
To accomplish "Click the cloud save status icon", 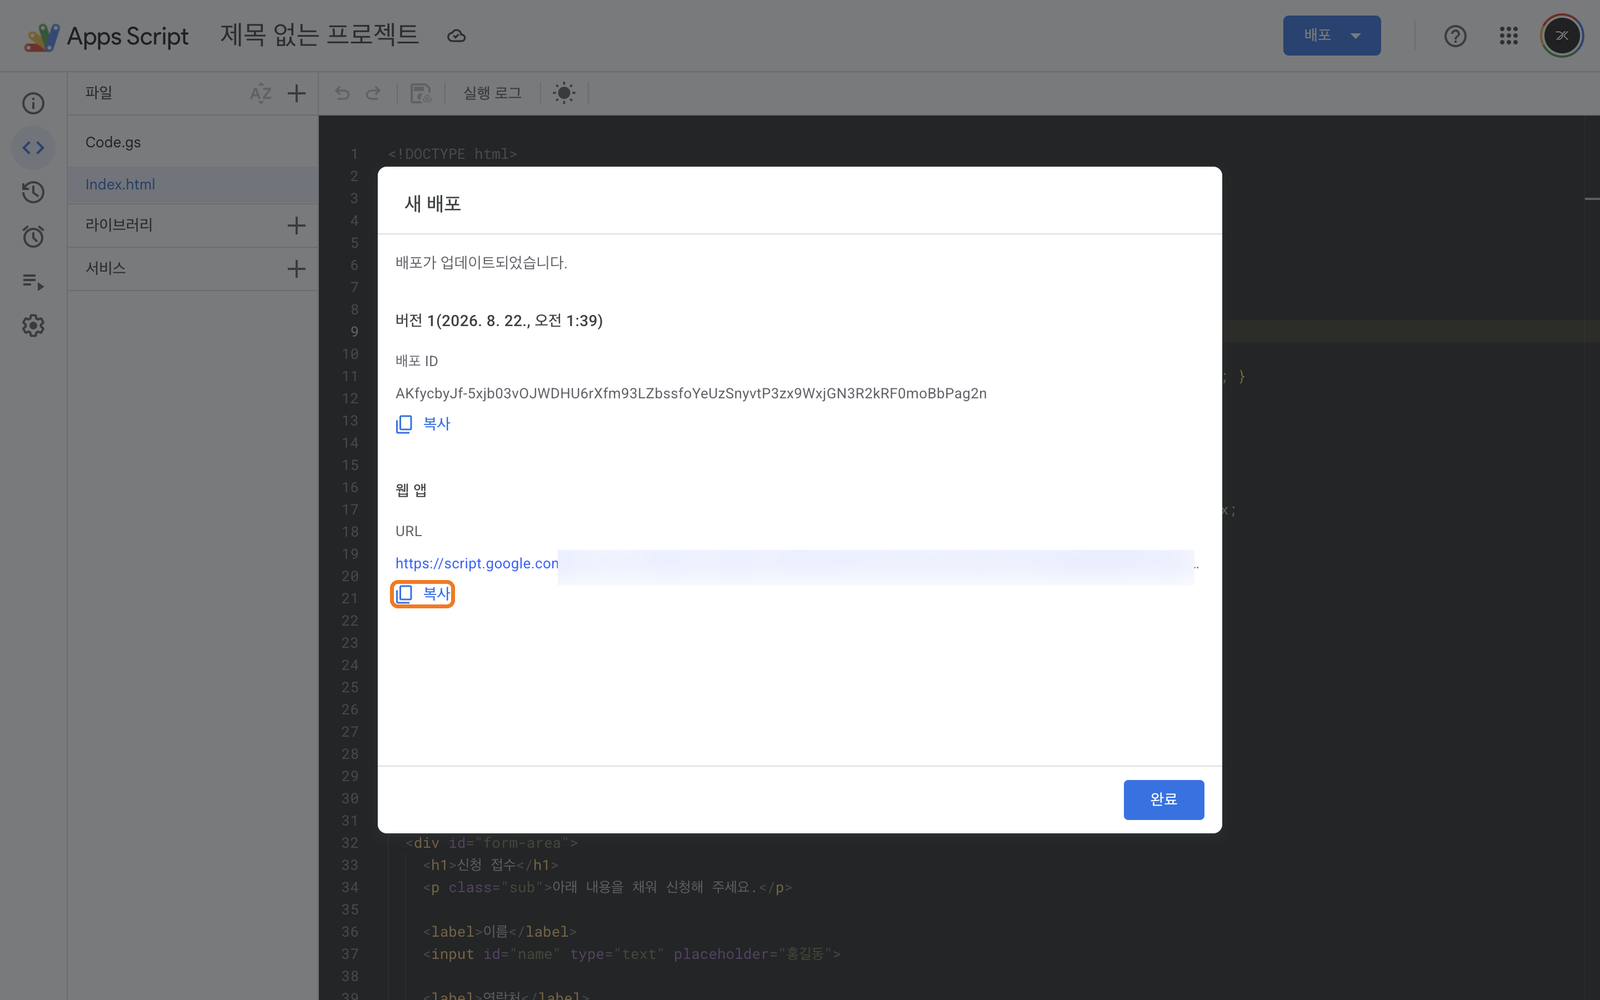I will pos(456,36).
